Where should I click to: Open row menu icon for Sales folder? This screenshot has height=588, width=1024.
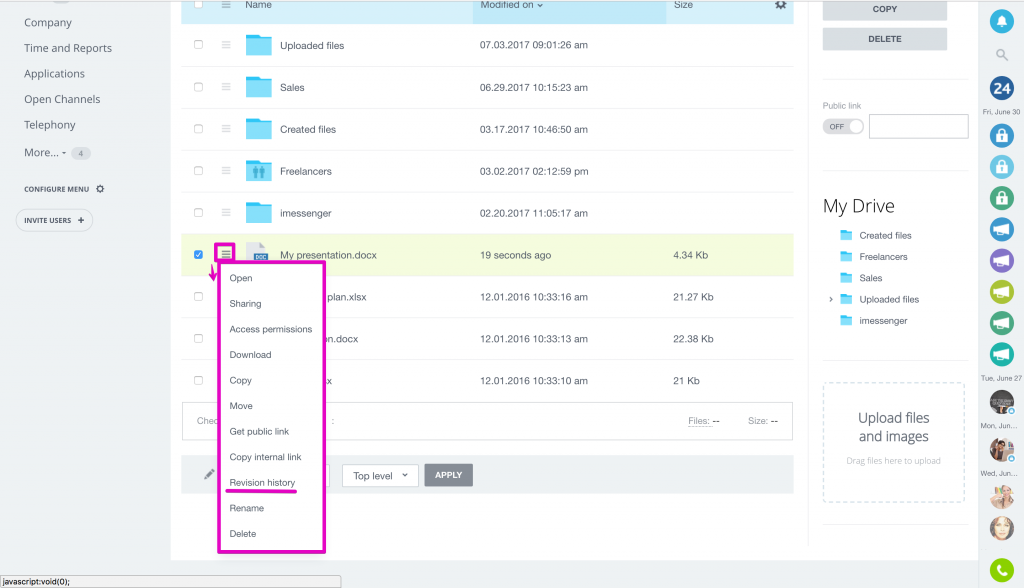(x=226, y=87)
